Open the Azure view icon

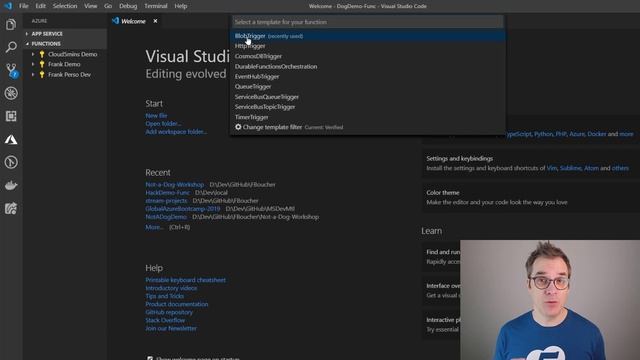(11, 140)
